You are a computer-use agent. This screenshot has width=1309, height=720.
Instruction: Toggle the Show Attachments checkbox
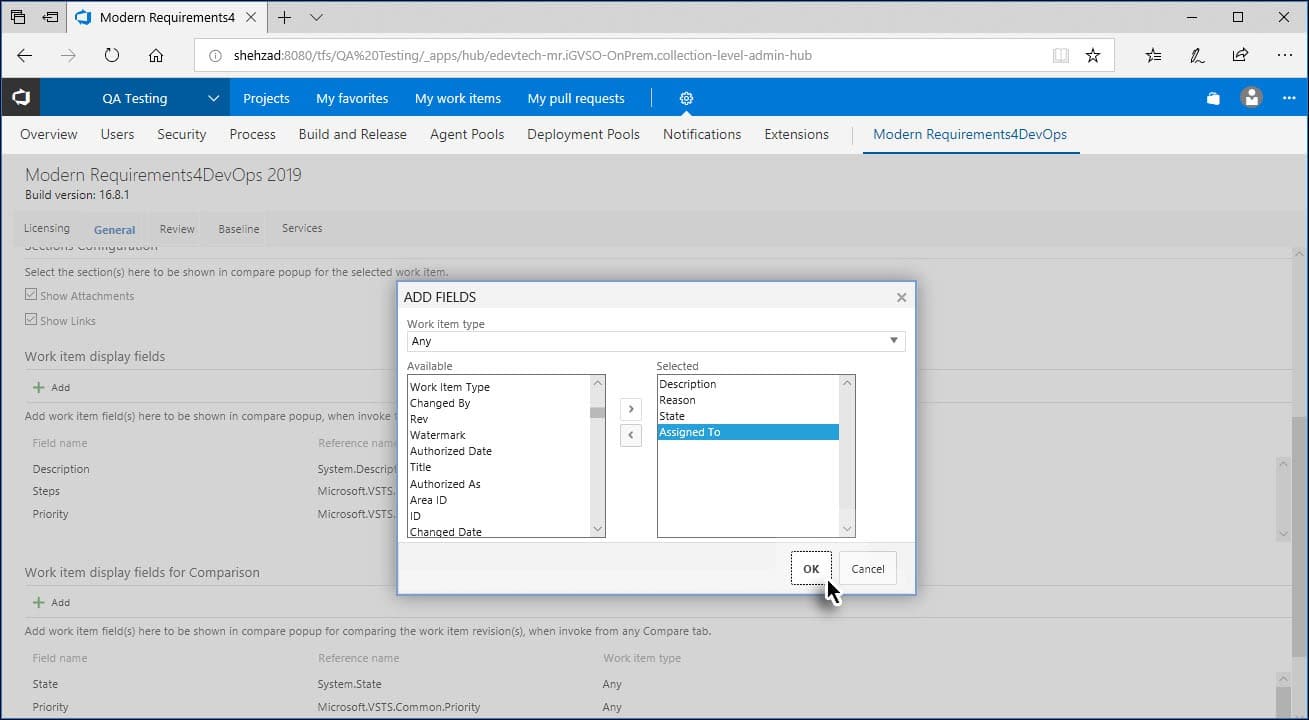click(32, 296)
